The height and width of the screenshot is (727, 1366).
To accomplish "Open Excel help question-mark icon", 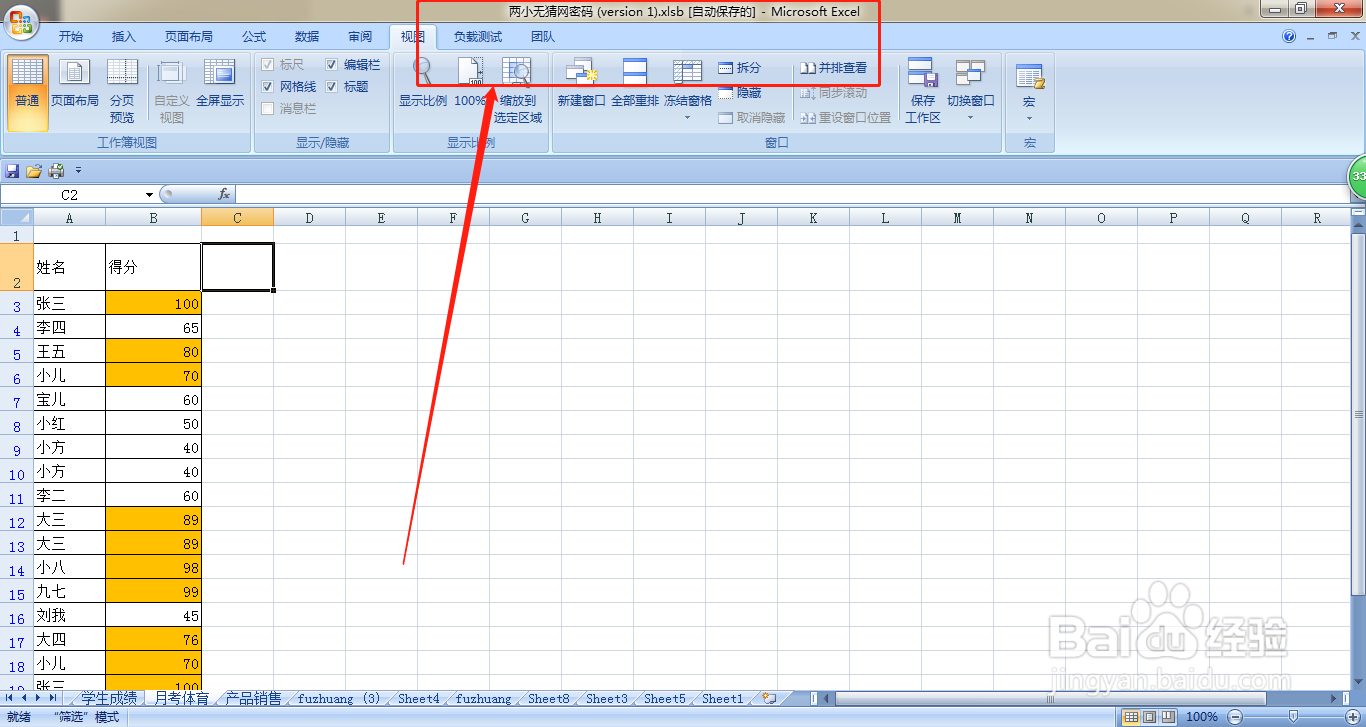I will tap(1289, 37).
